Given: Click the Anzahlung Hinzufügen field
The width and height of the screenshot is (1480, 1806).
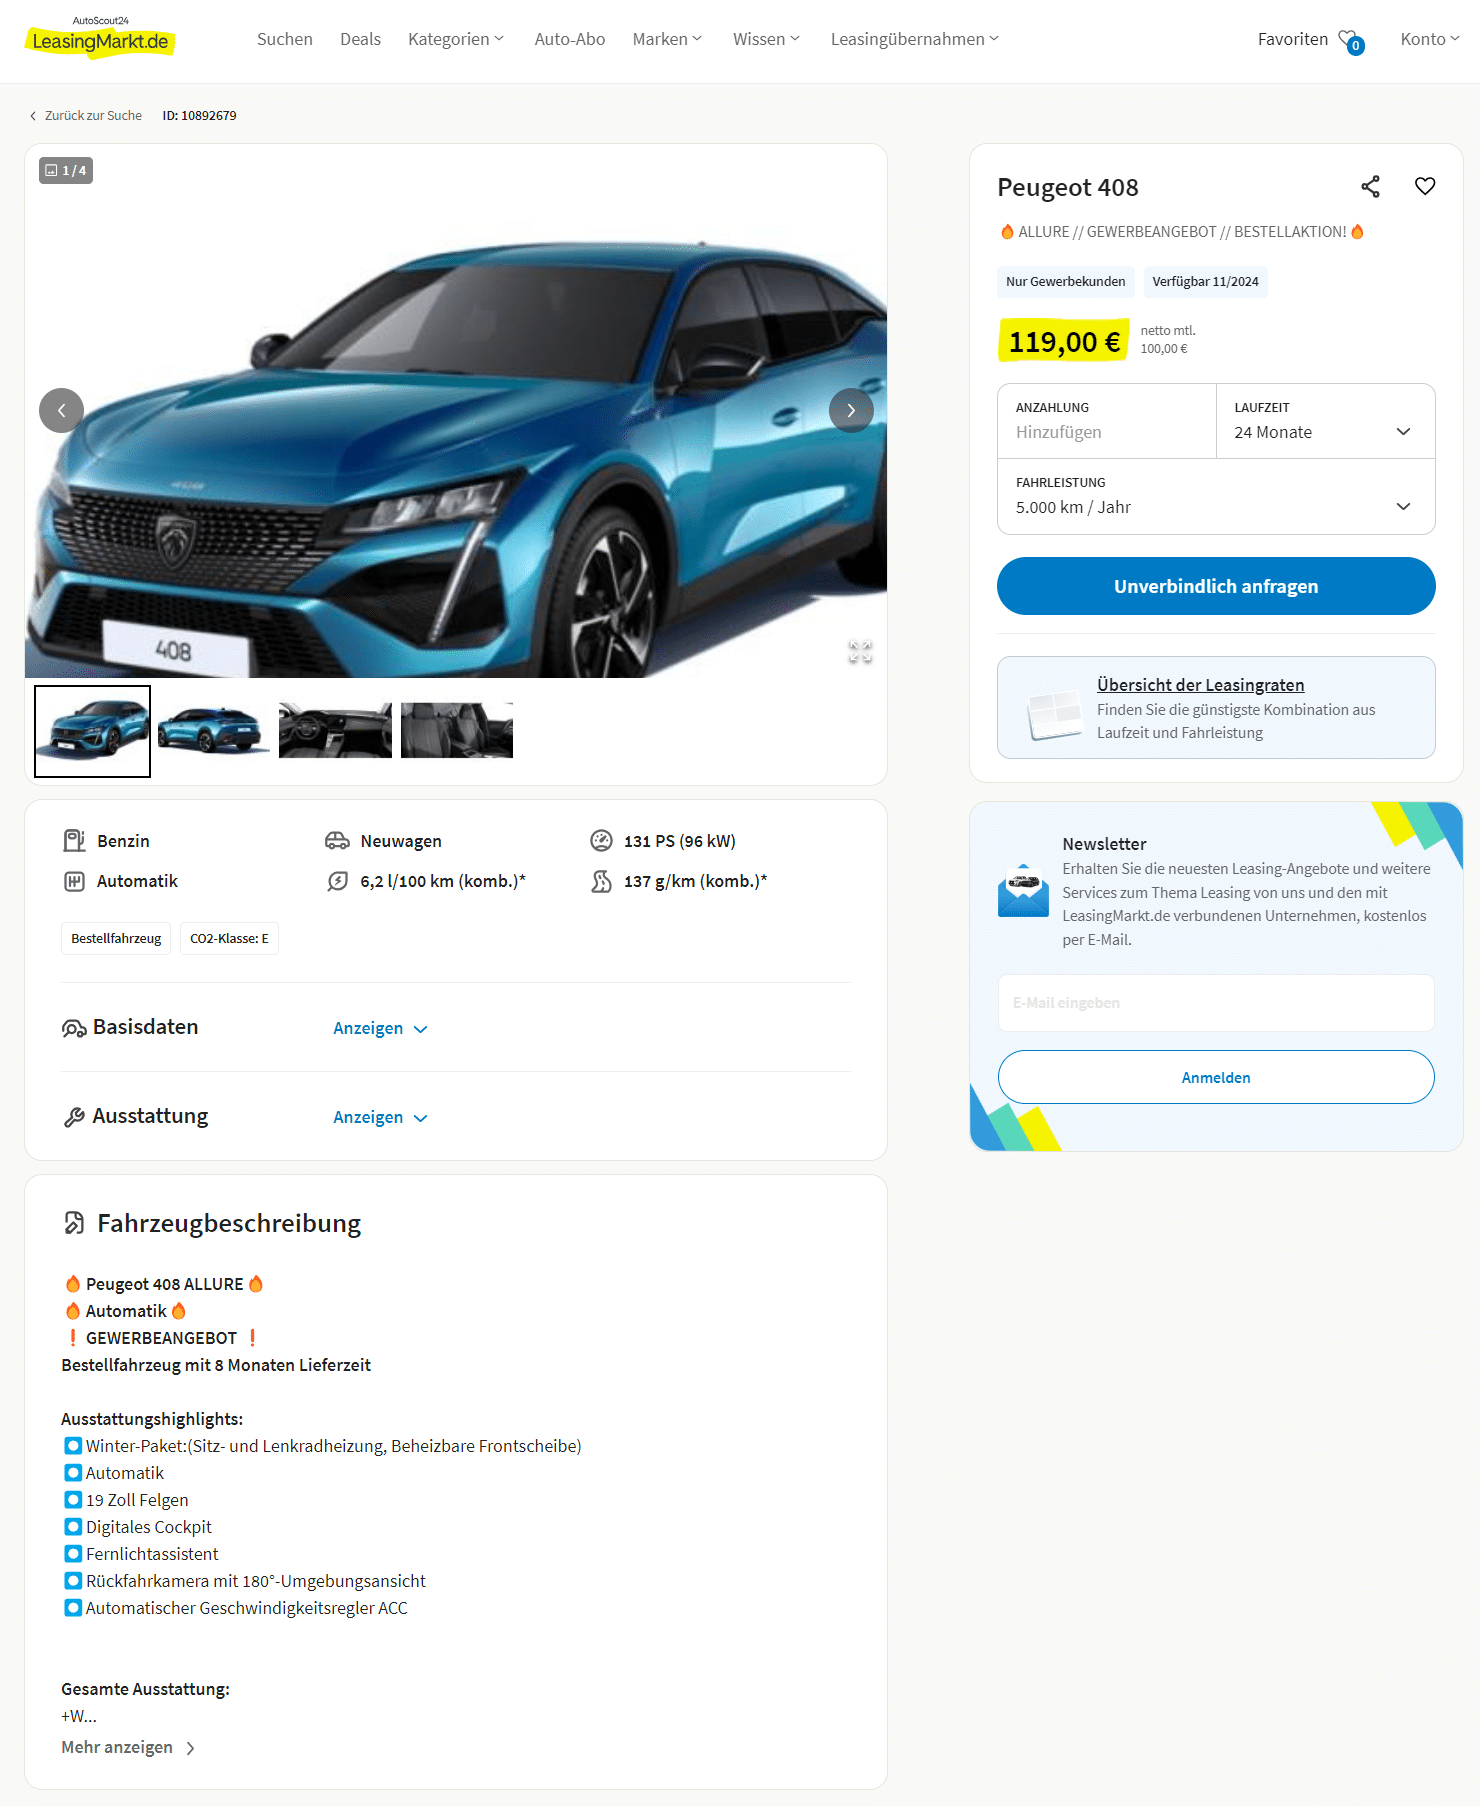Looking at the screenshot, I should click(x=1107, y=421).
